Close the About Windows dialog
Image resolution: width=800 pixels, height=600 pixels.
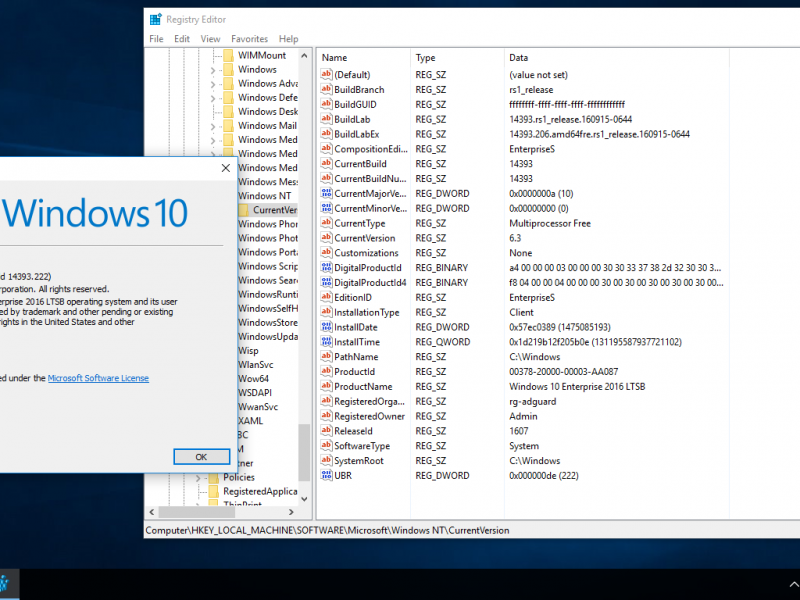[x=226, y=168]
